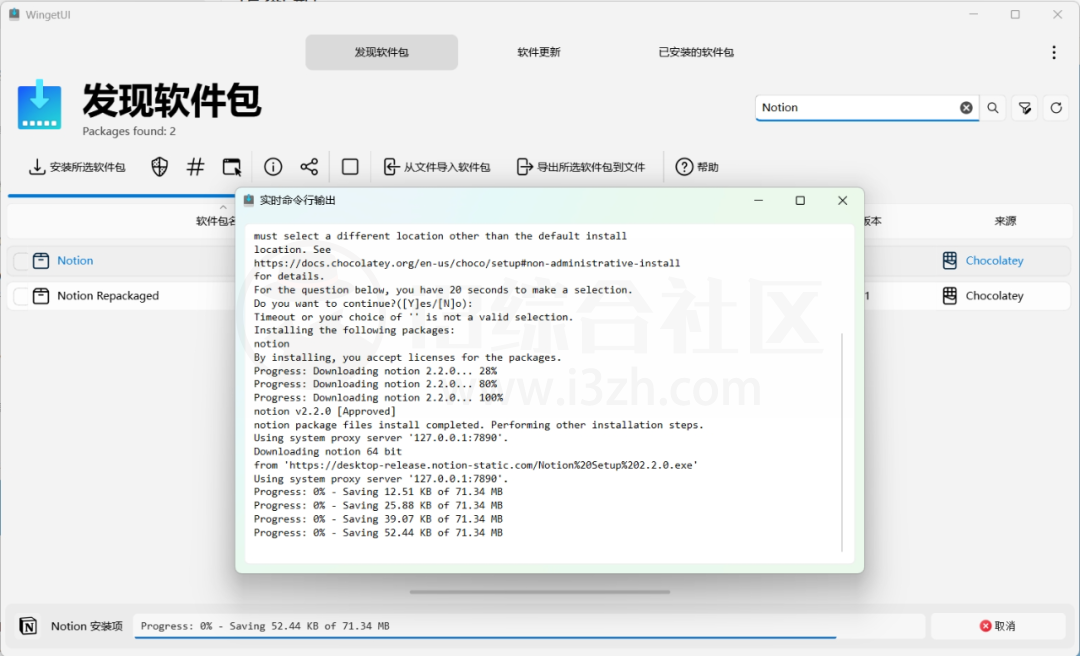
Task: Click the Notion Setup download URL line
Action: click(475, 465)
